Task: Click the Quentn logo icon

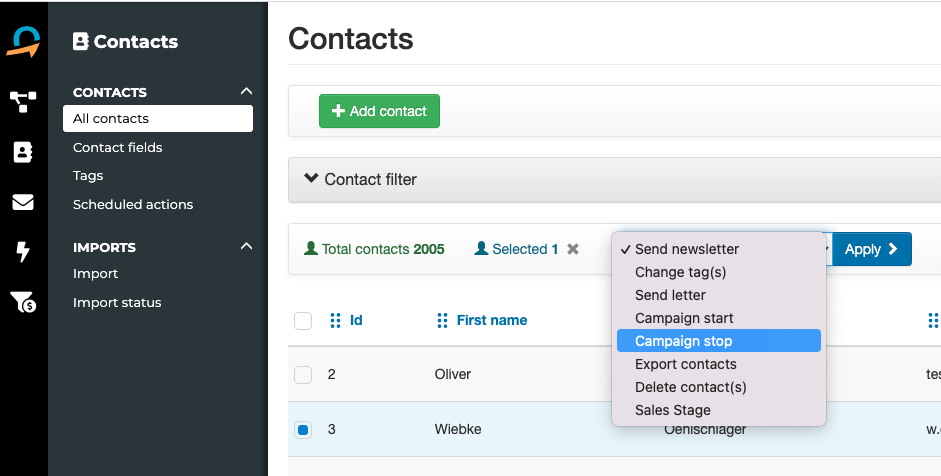Action: click(x=23, y=42)
